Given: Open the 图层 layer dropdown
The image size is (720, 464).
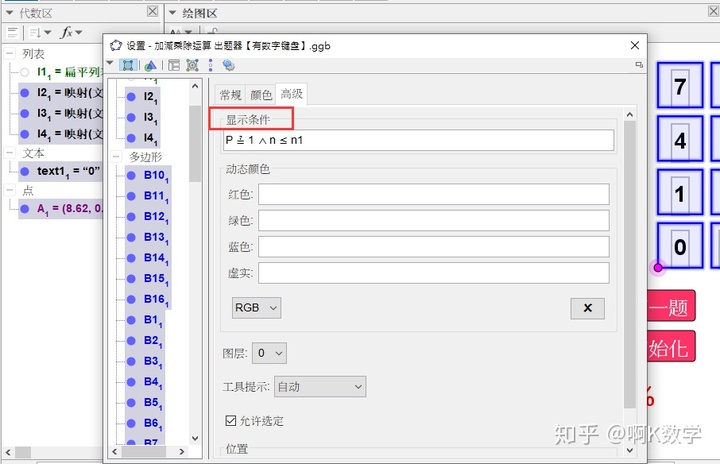Looking at the screenshot, I should click(269, 353).
